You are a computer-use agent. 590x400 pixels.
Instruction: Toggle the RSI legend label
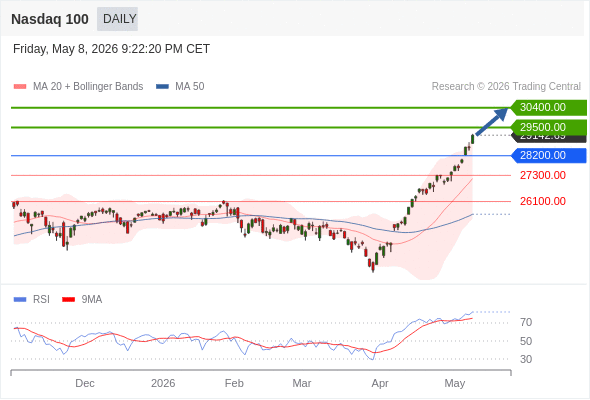pos(41,300)
